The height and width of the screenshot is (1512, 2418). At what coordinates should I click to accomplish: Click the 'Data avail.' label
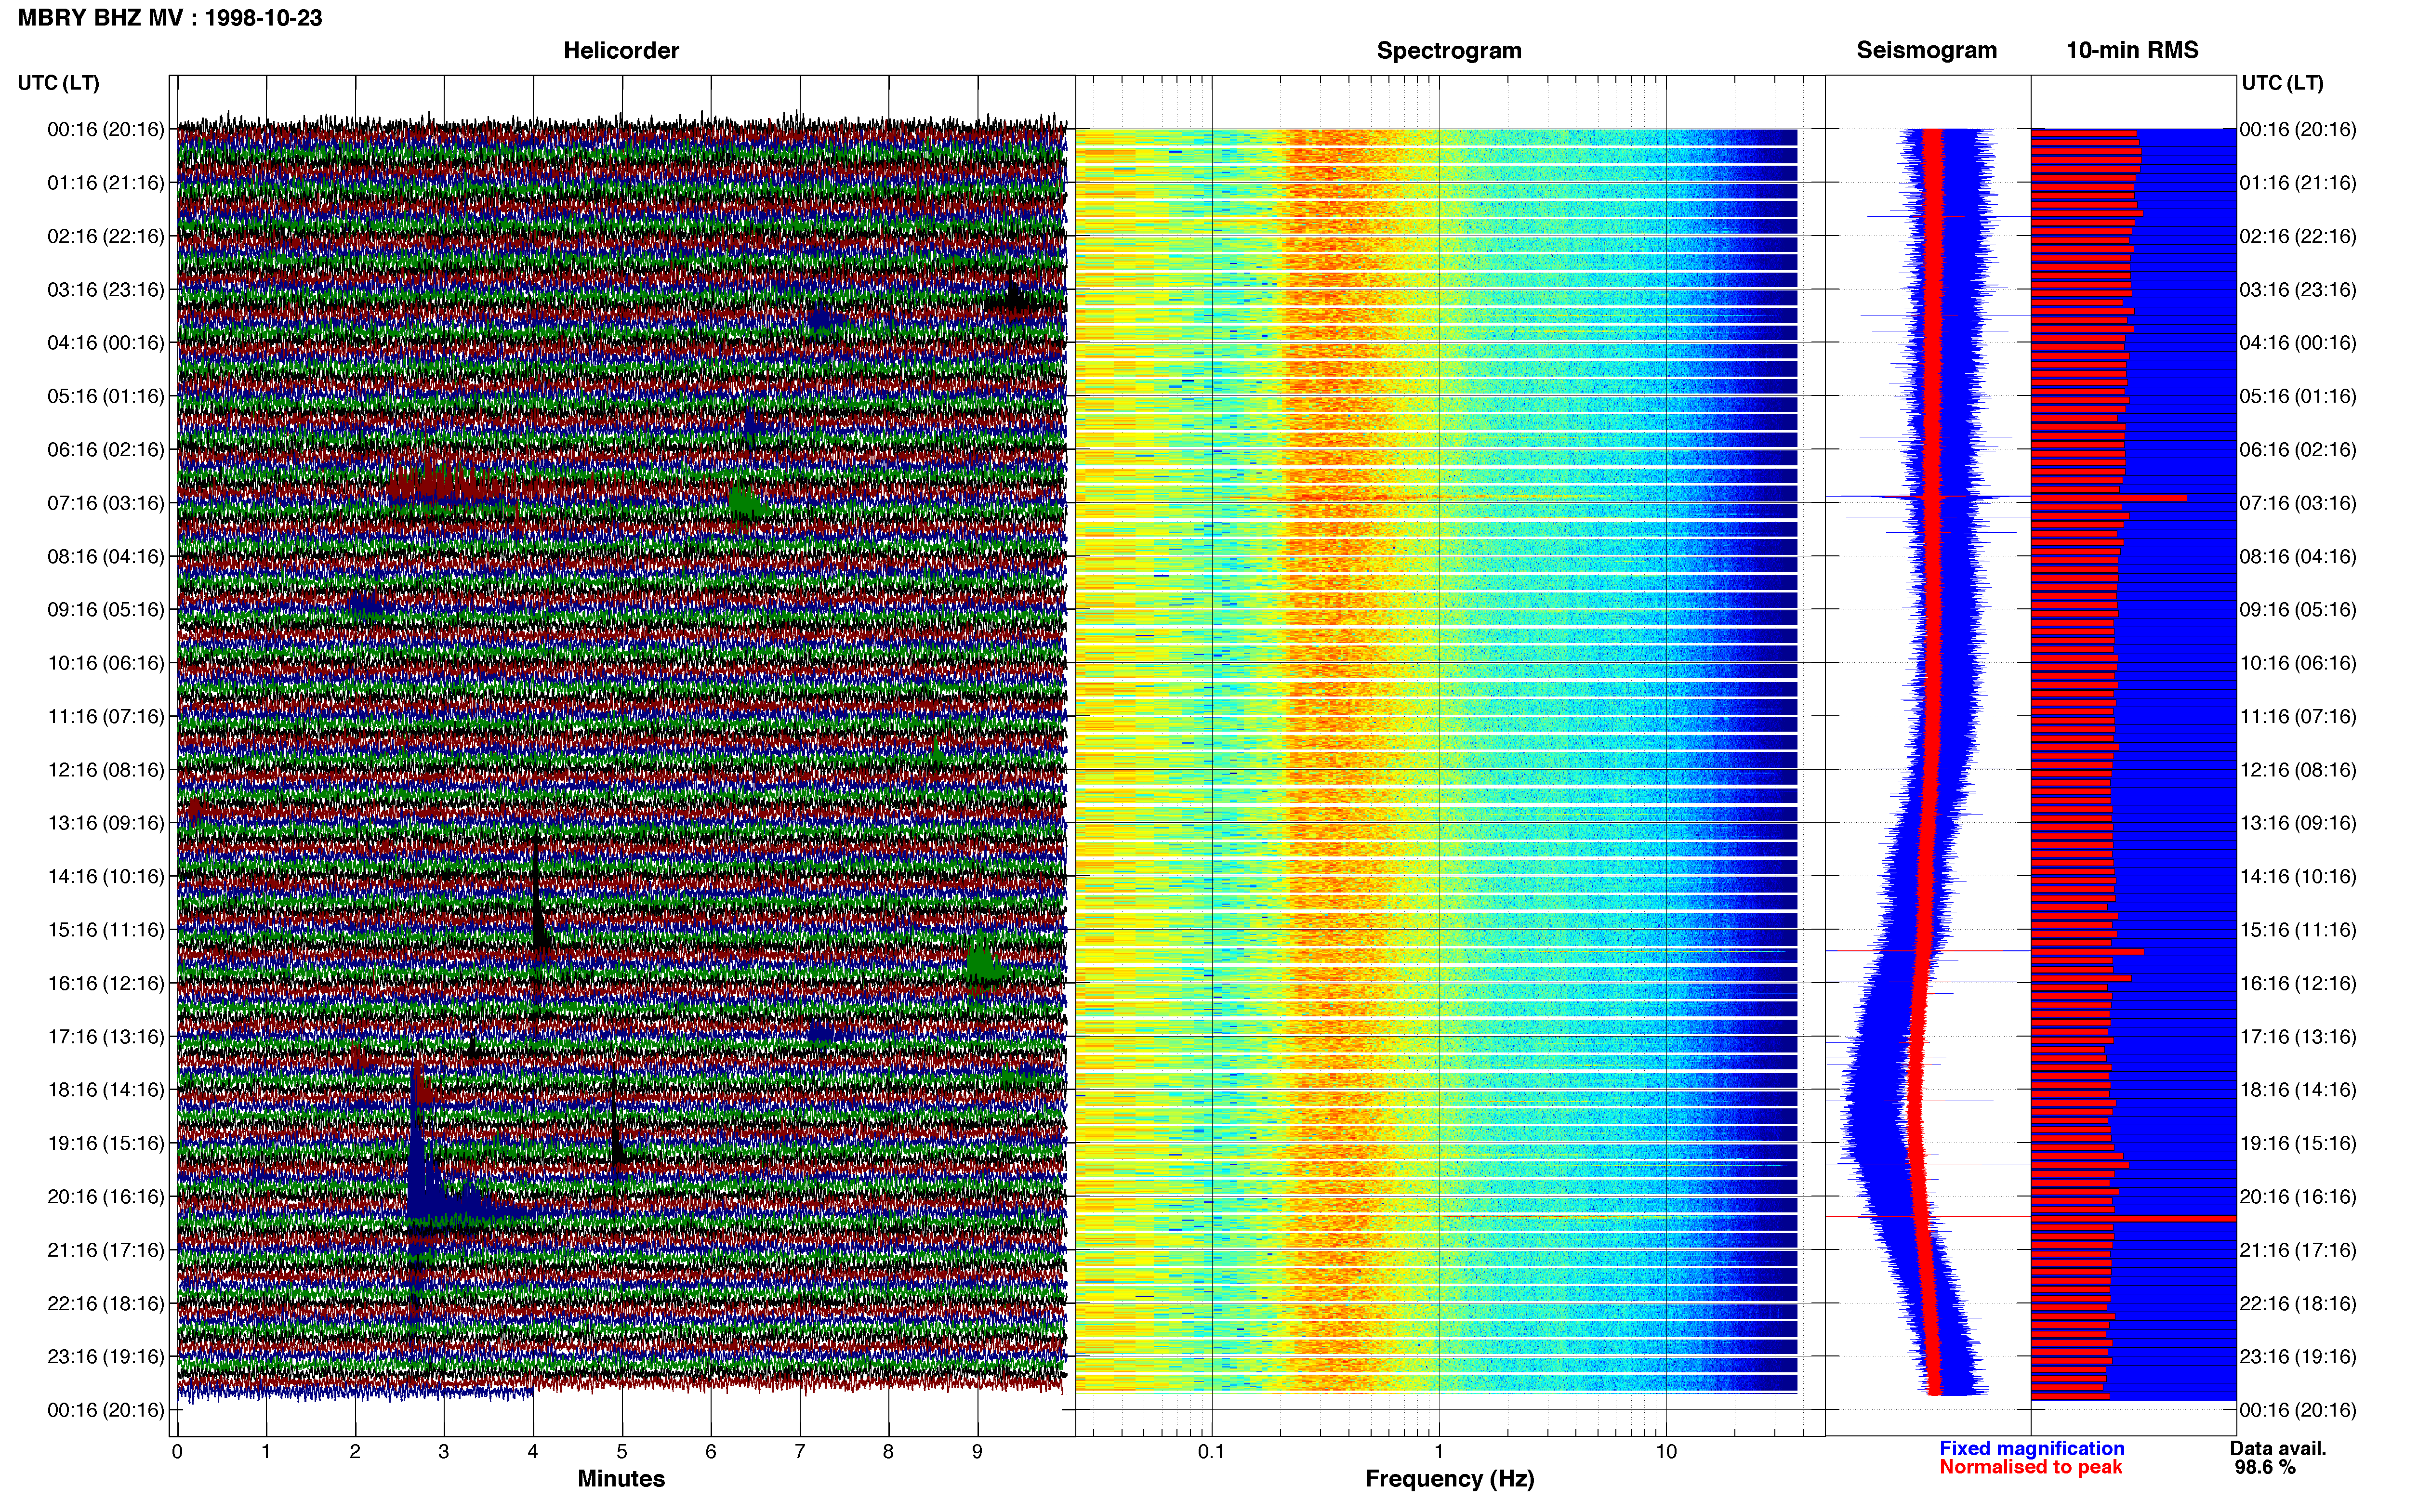[x=2278, y=1448]
